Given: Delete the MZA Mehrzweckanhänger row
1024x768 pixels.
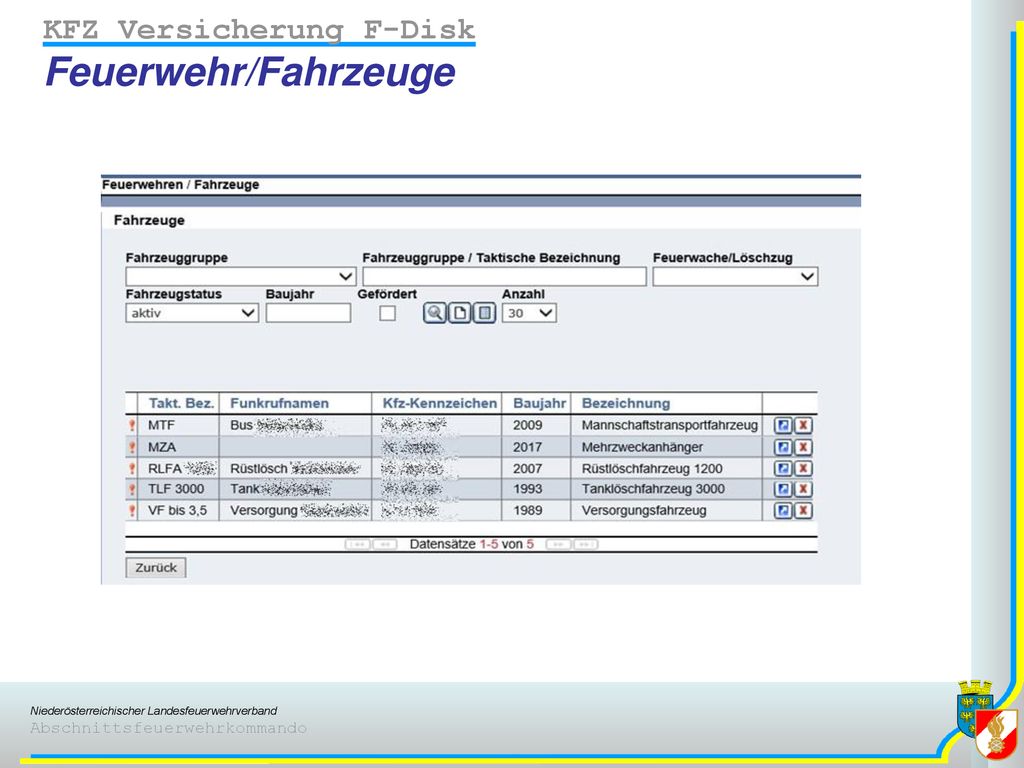Looking at the screenshot, I should point(803,447).
